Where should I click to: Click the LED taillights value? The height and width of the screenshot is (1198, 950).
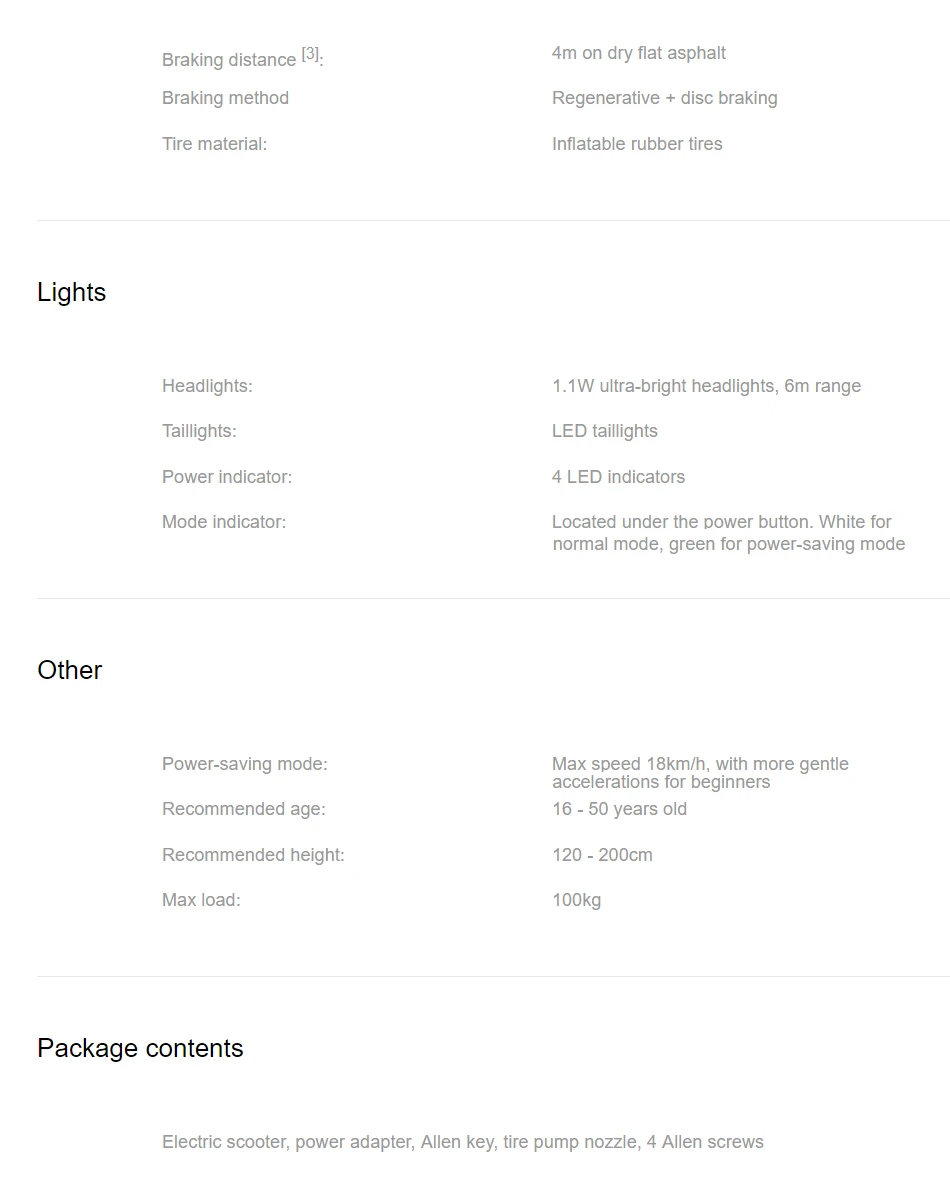(x=605, y=431)
